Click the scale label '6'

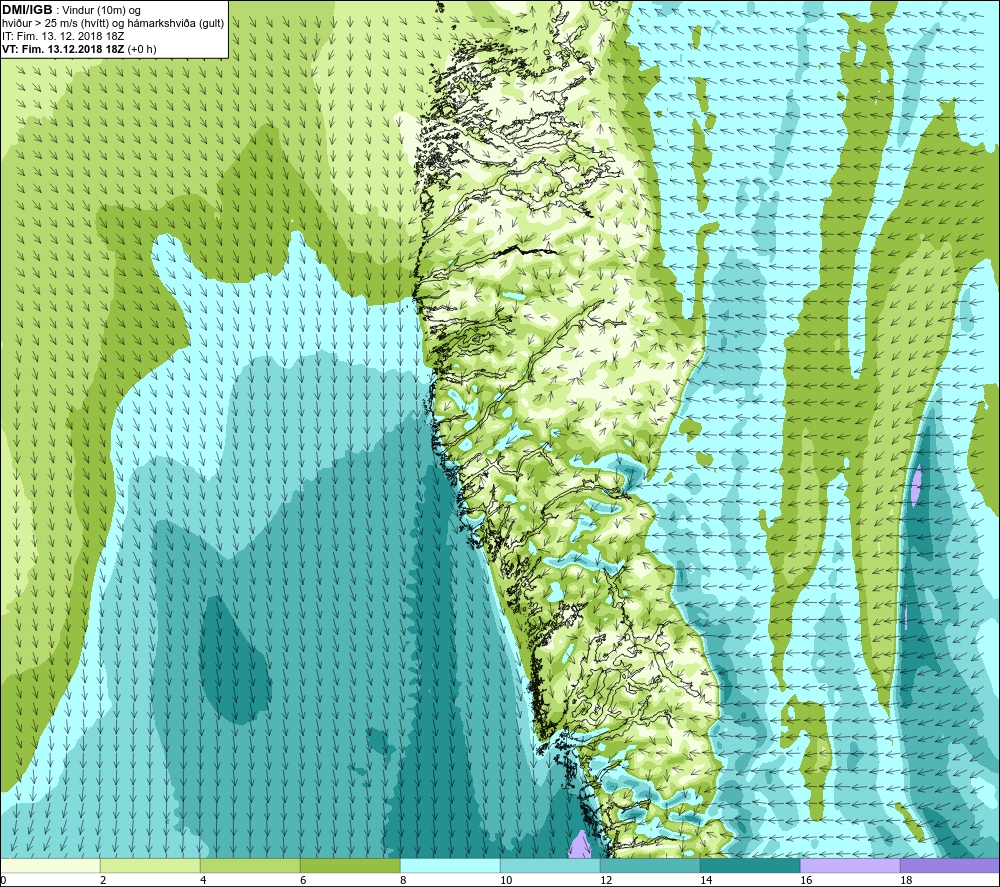[x=303, y=881]
